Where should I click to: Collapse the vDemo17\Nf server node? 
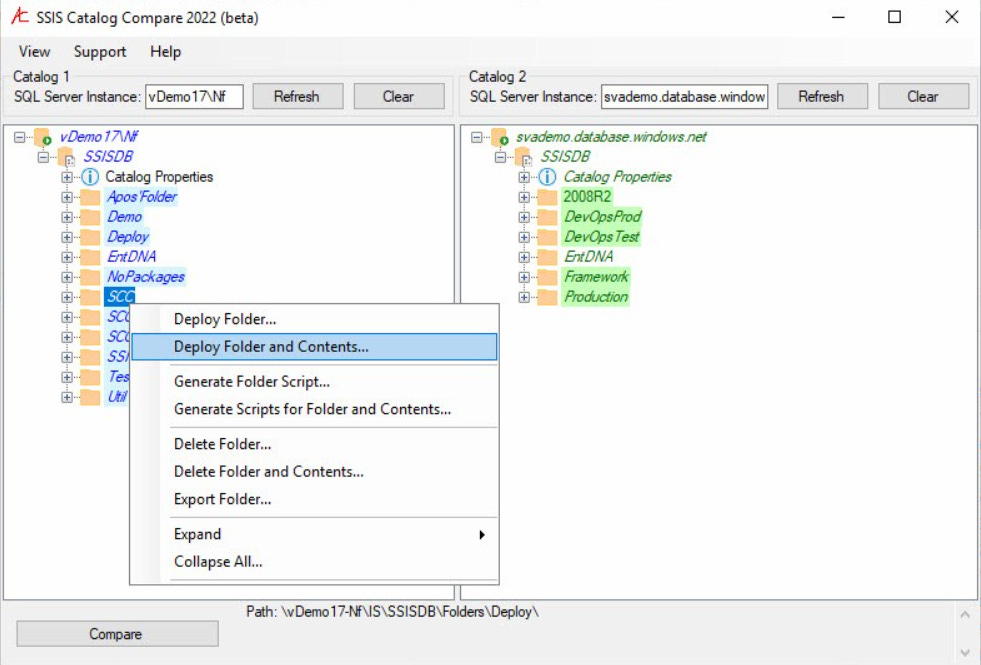pyautogui.click(x=19, y=136)
